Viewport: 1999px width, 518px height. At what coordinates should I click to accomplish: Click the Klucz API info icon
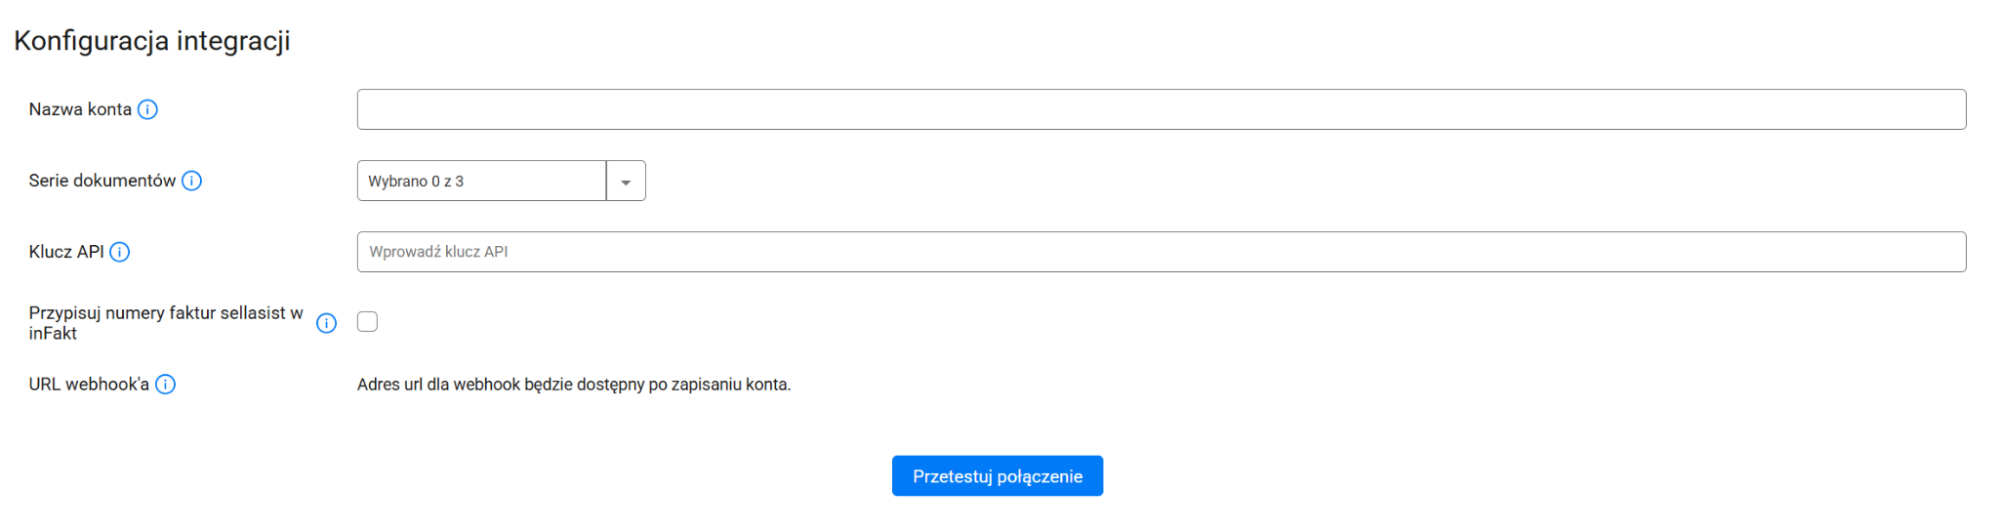point(119,252)
